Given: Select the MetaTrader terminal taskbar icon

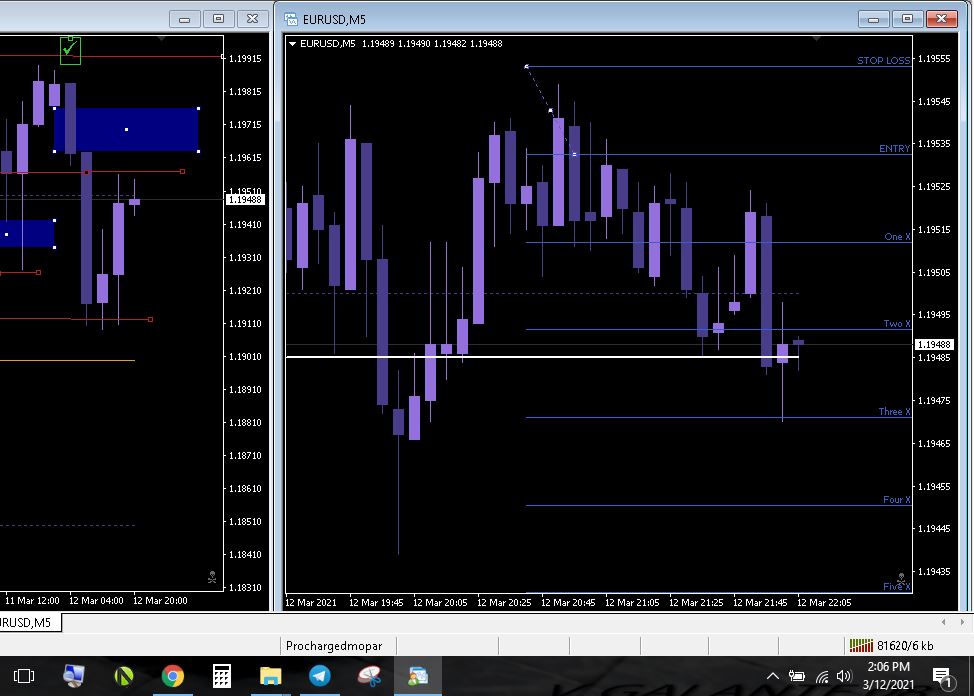Looking at the screenshot, I should coord(418,676).
